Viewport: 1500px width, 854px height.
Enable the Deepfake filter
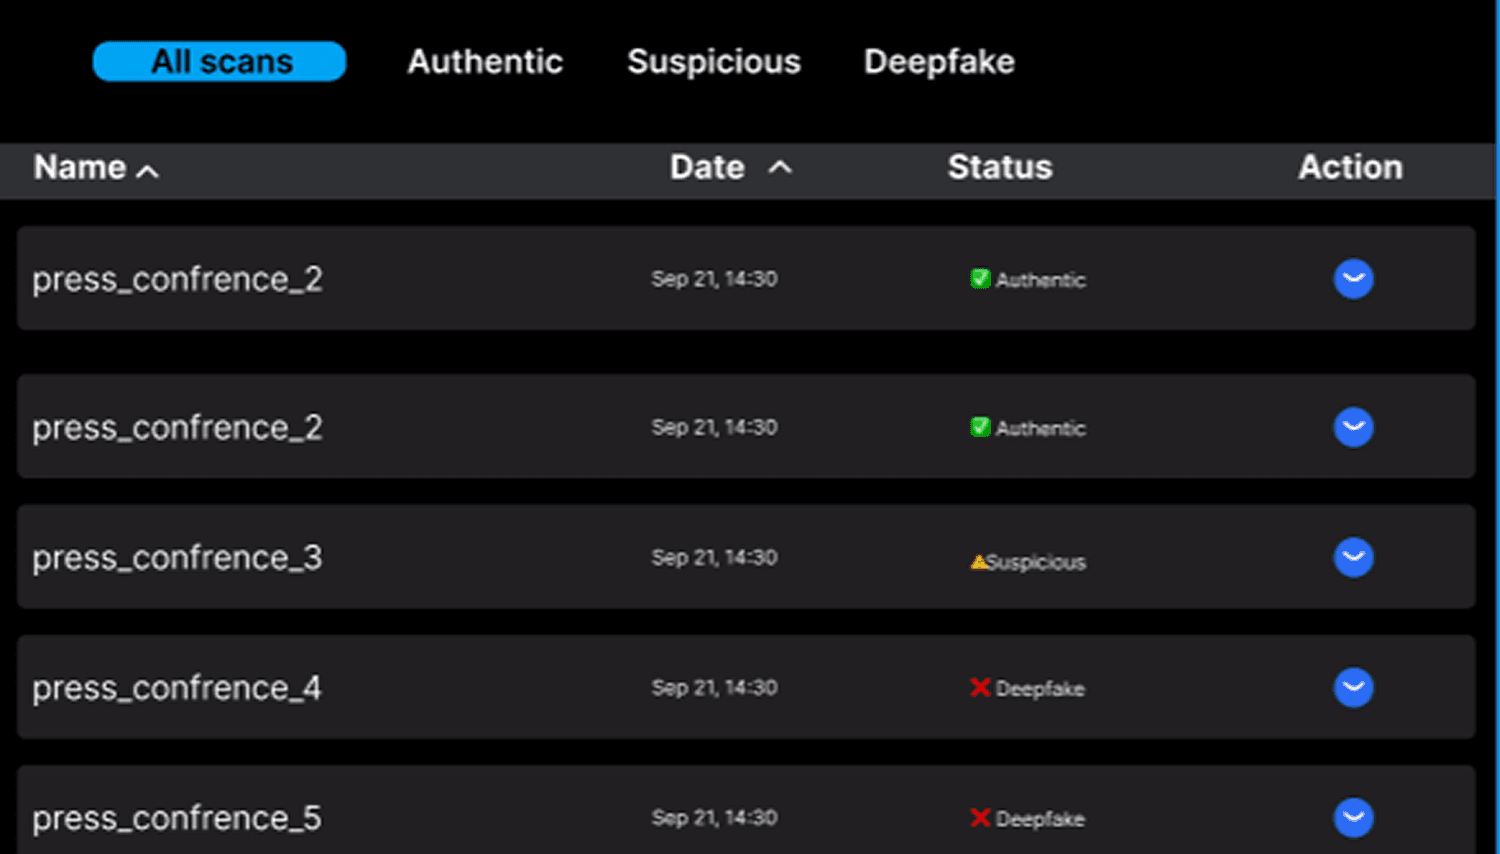click(938, 61)
